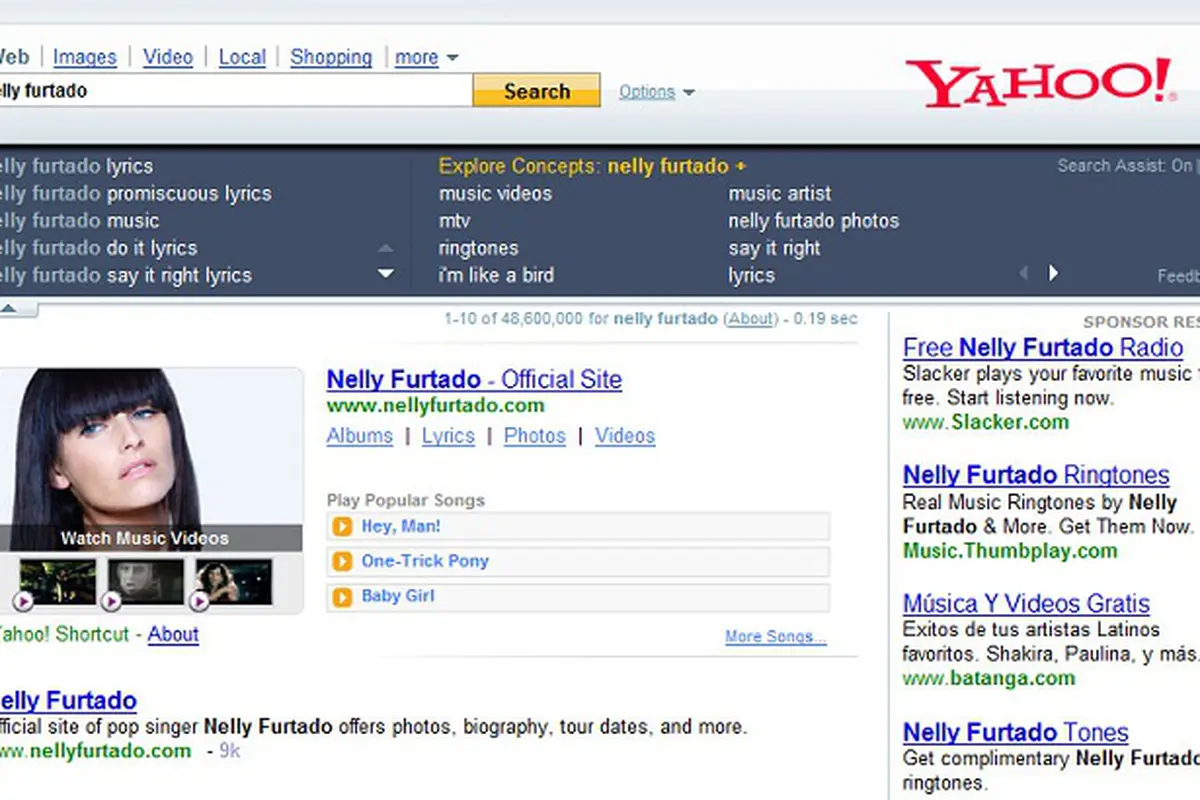The image size is (1200, 800).
Task: Open the third music video thumbnail
Action: pyautogui.click(x=233, y=583)
